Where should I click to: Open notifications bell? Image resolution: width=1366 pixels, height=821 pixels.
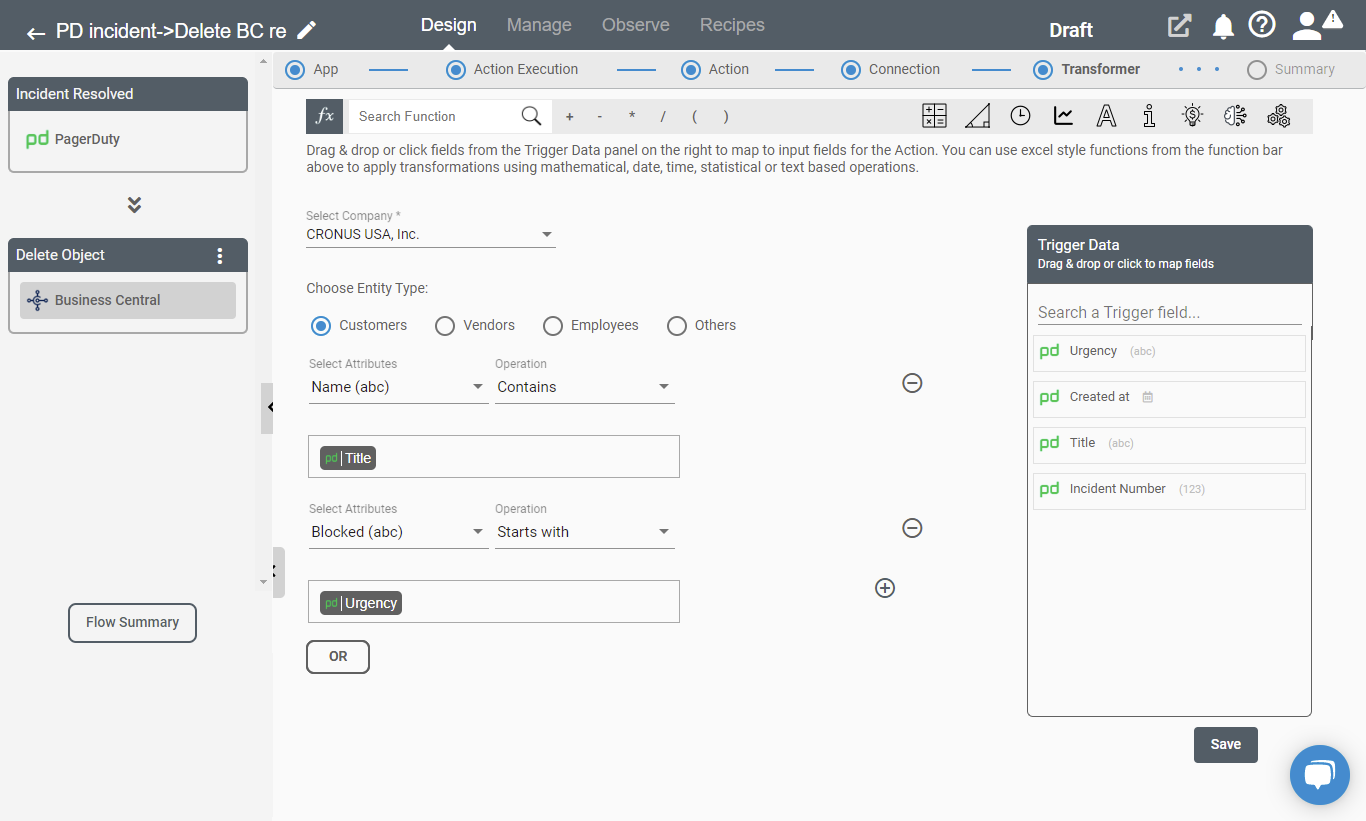pyautogui.click(x=1223, y=27)
